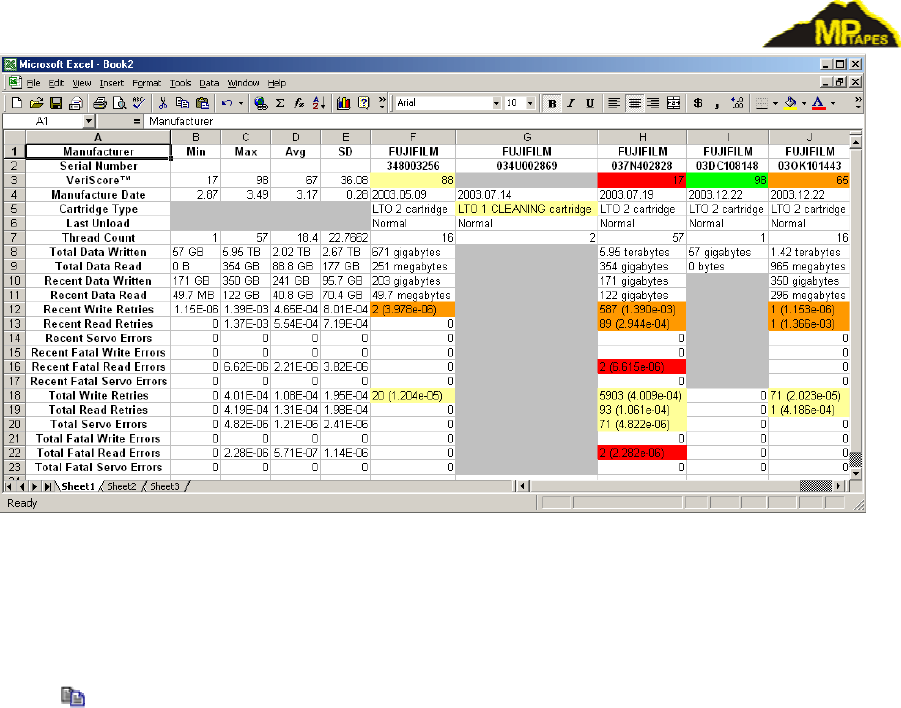Launch the Chart Wizard icon
This screenshot has height=708, width=901.
coord(344,103)
